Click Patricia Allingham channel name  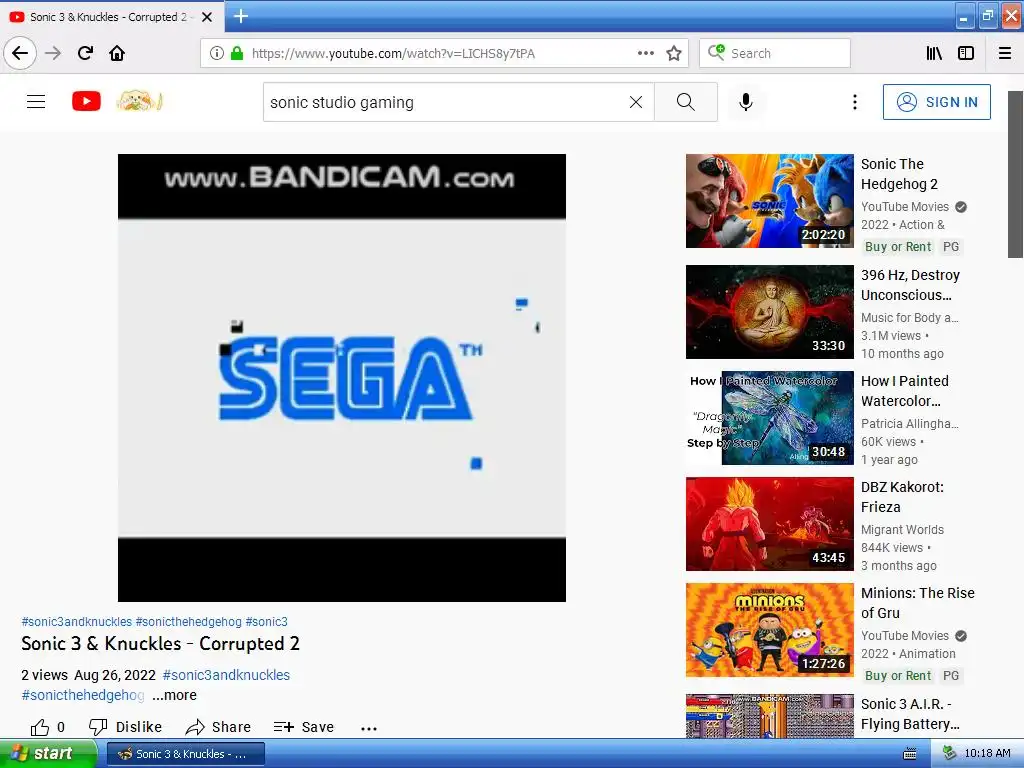point(910,423)
